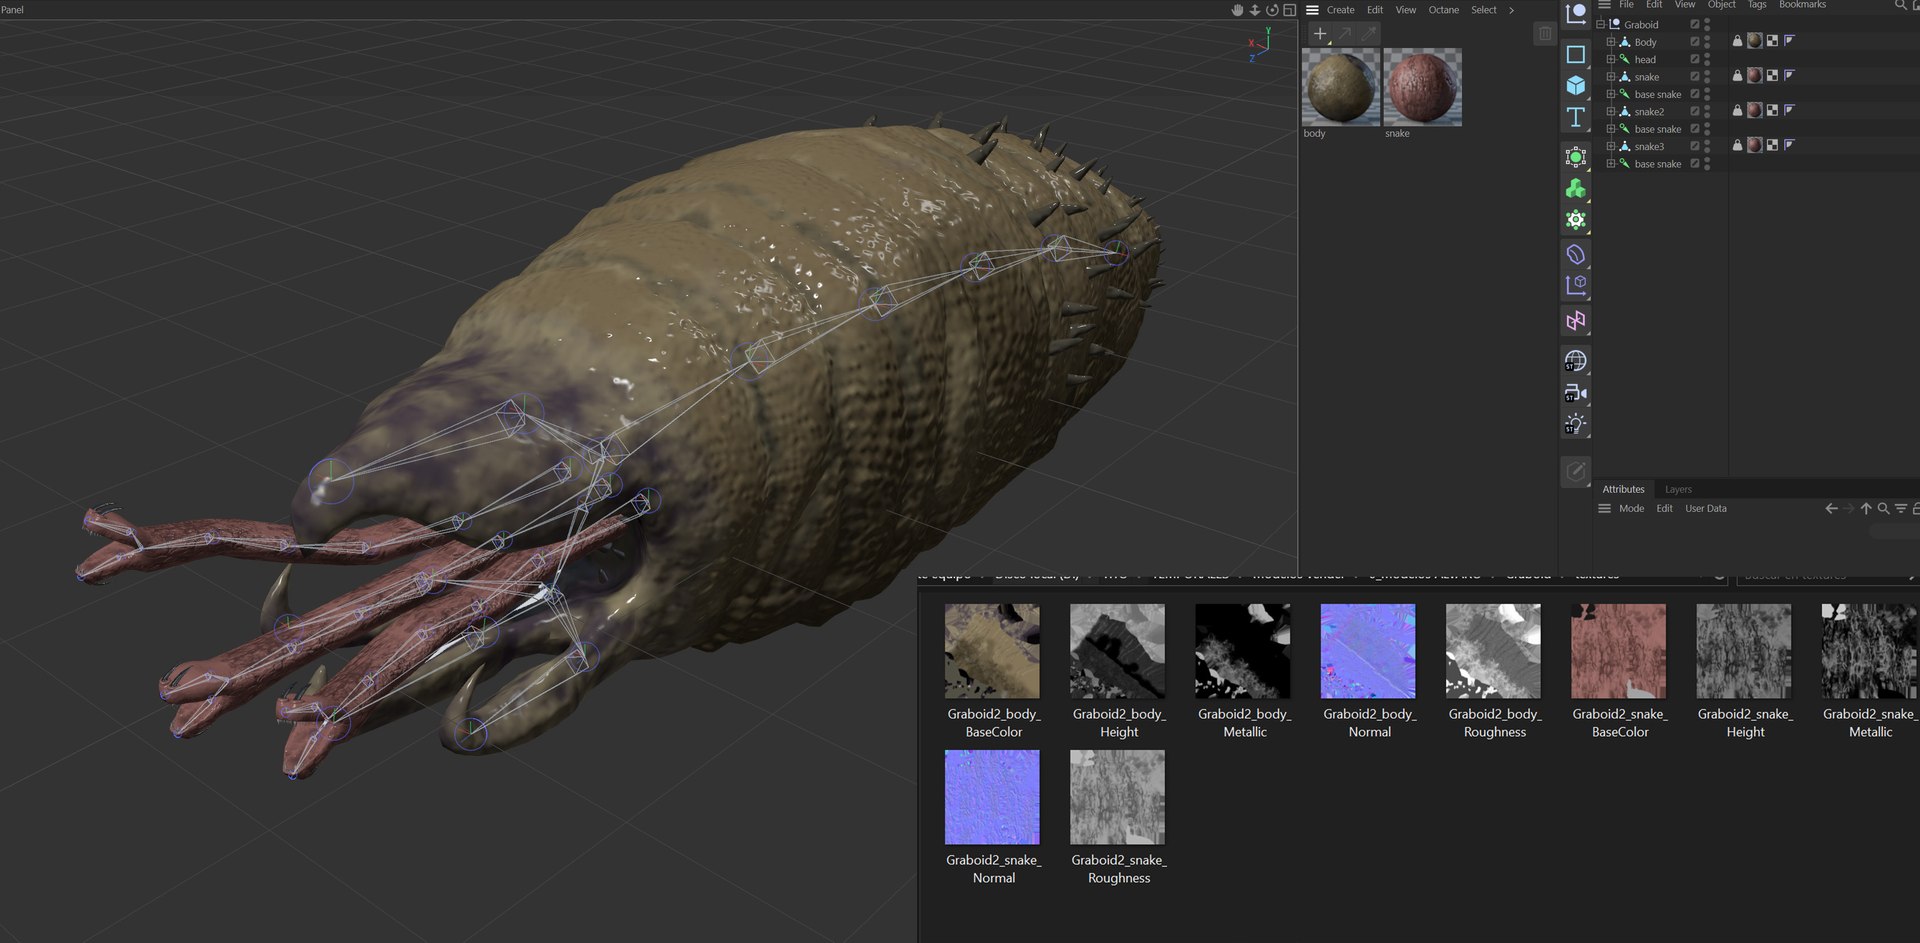Screen dimensions: 1920x943
Task: Add a camera from toolbar
Action: click(1576, 393)
